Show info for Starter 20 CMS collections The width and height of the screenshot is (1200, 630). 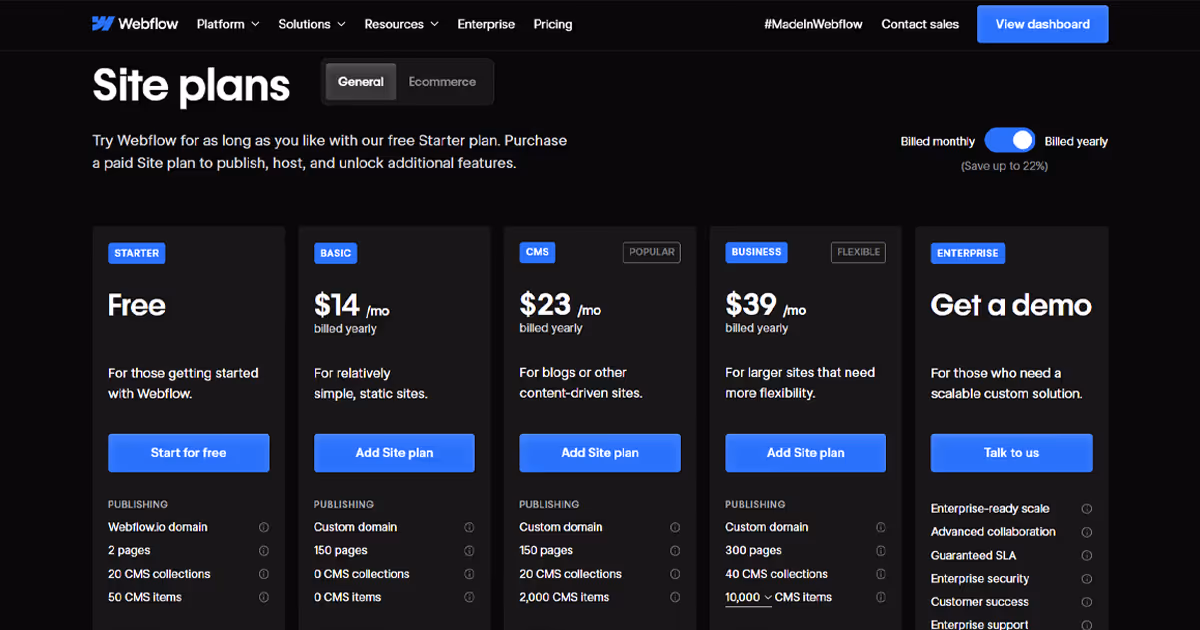(264, 574)
